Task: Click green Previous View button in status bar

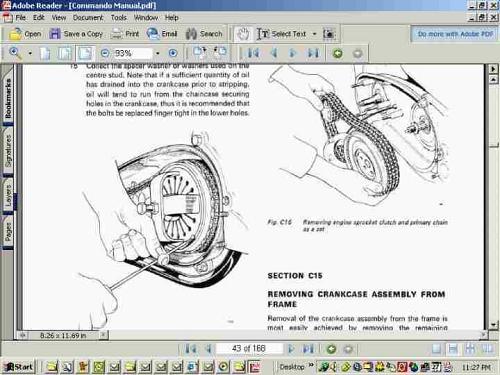Action: click(331, 349)
